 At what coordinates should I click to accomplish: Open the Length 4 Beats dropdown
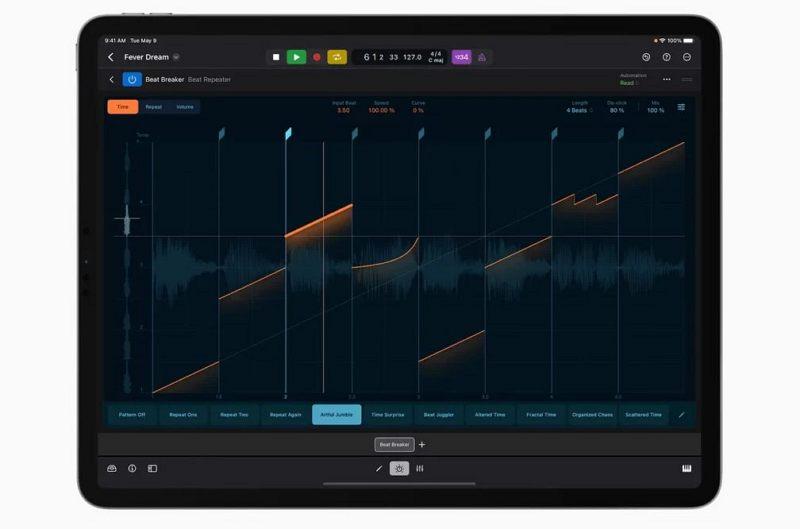579,110
